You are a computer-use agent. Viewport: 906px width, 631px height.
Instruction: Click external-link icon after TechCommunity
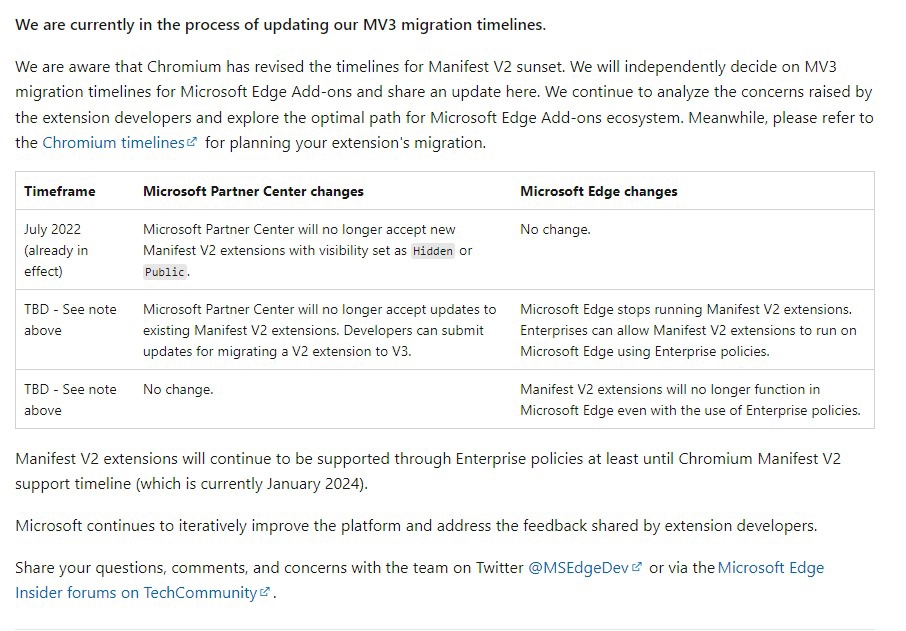click(265, 593)
